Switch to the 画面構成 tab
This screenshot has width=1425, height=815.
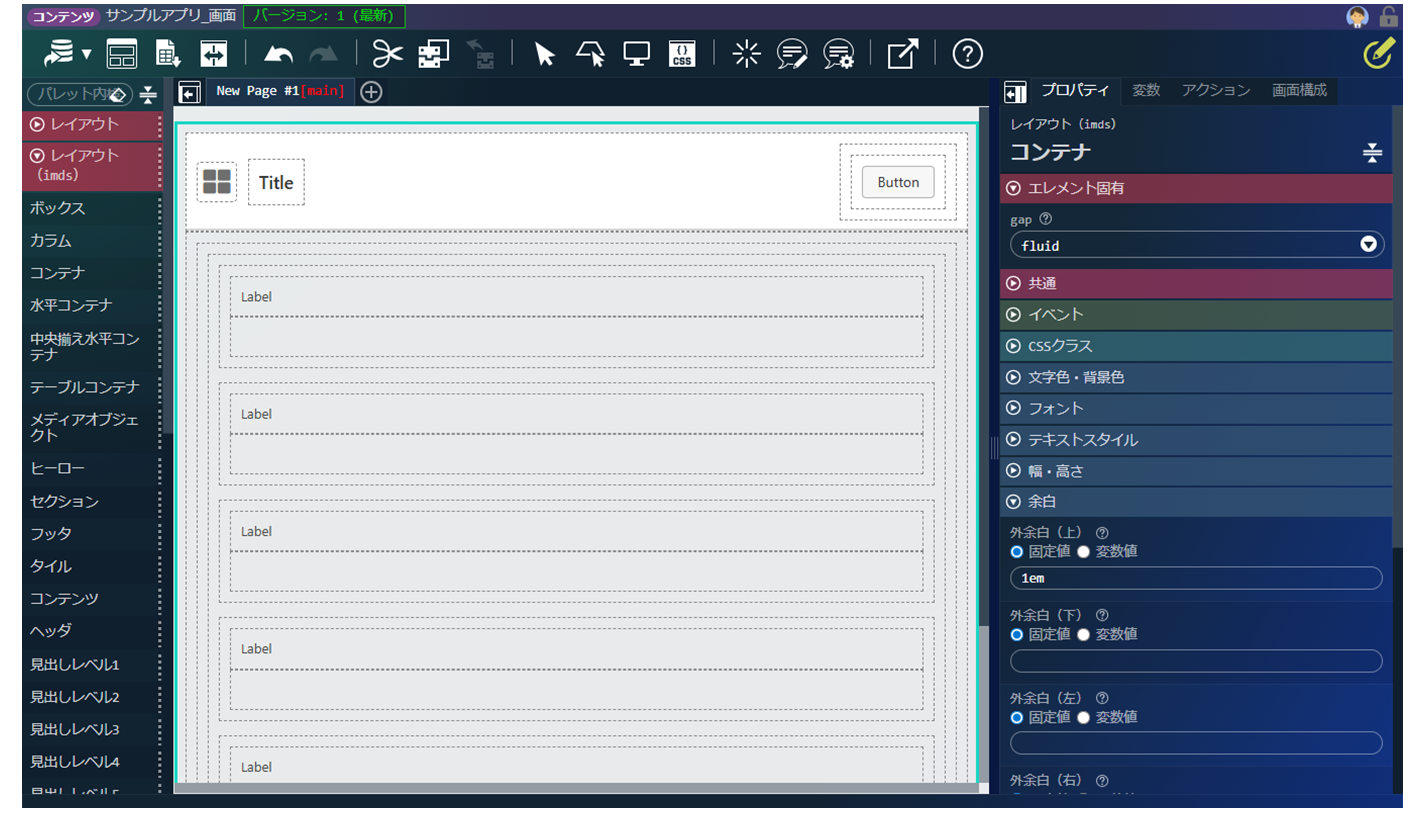coord(1299,90)
